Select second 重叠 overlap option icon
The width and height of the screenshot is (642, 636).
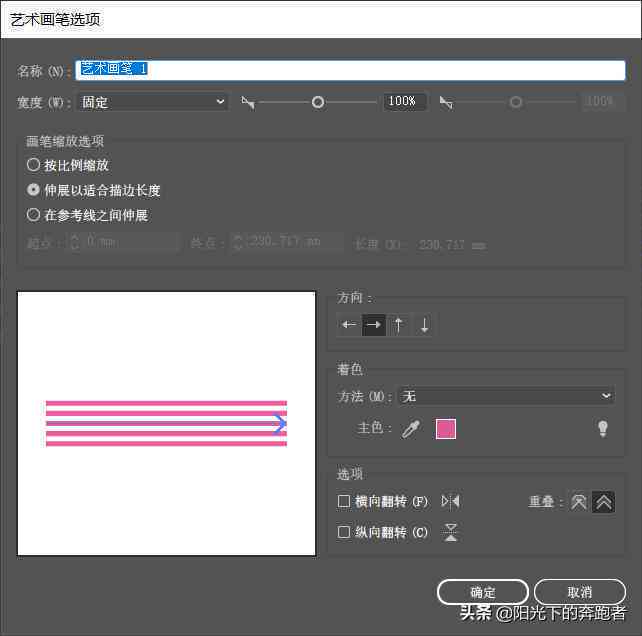[x=604, y=502]
